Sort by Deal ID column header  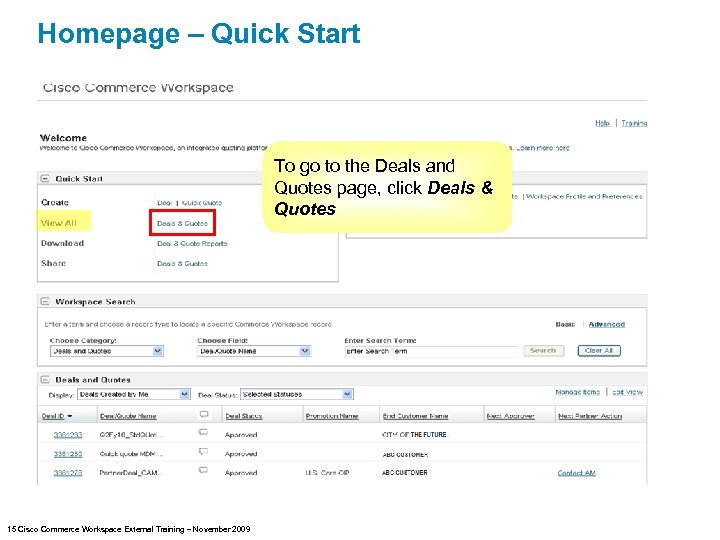click(53, 416)
